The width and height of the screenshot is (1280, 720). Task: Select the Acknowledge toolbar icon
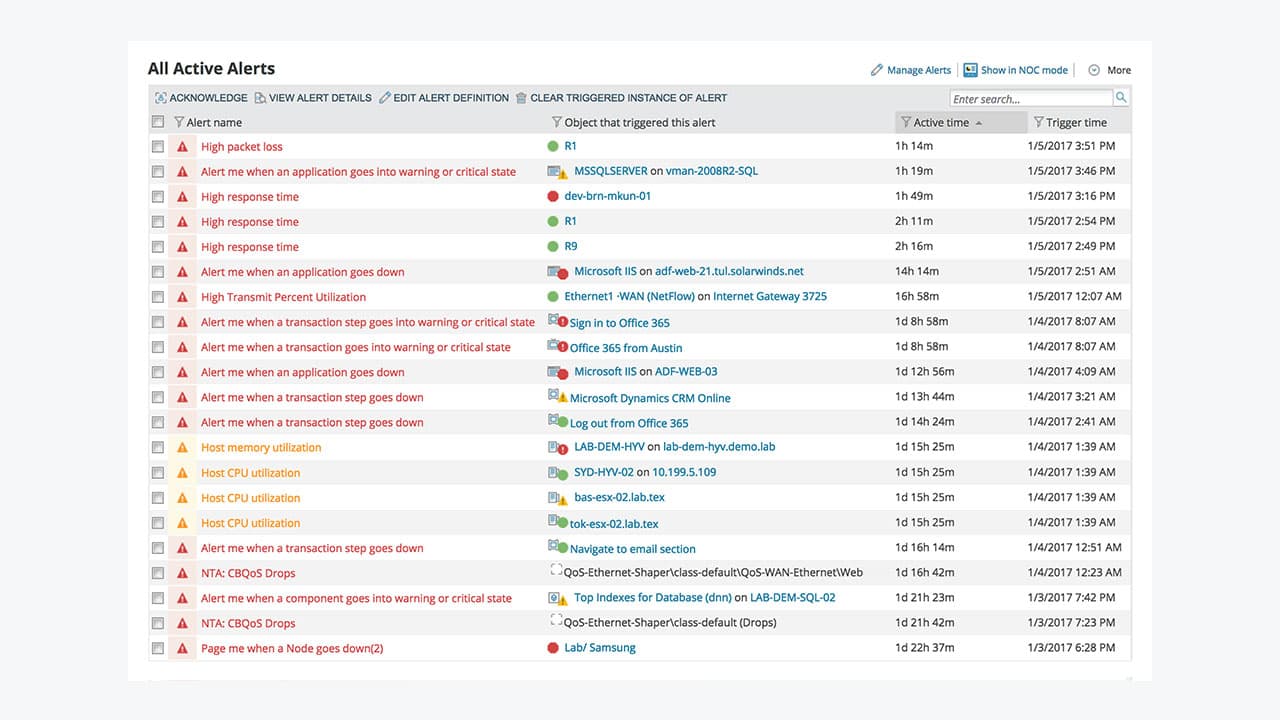161,98
